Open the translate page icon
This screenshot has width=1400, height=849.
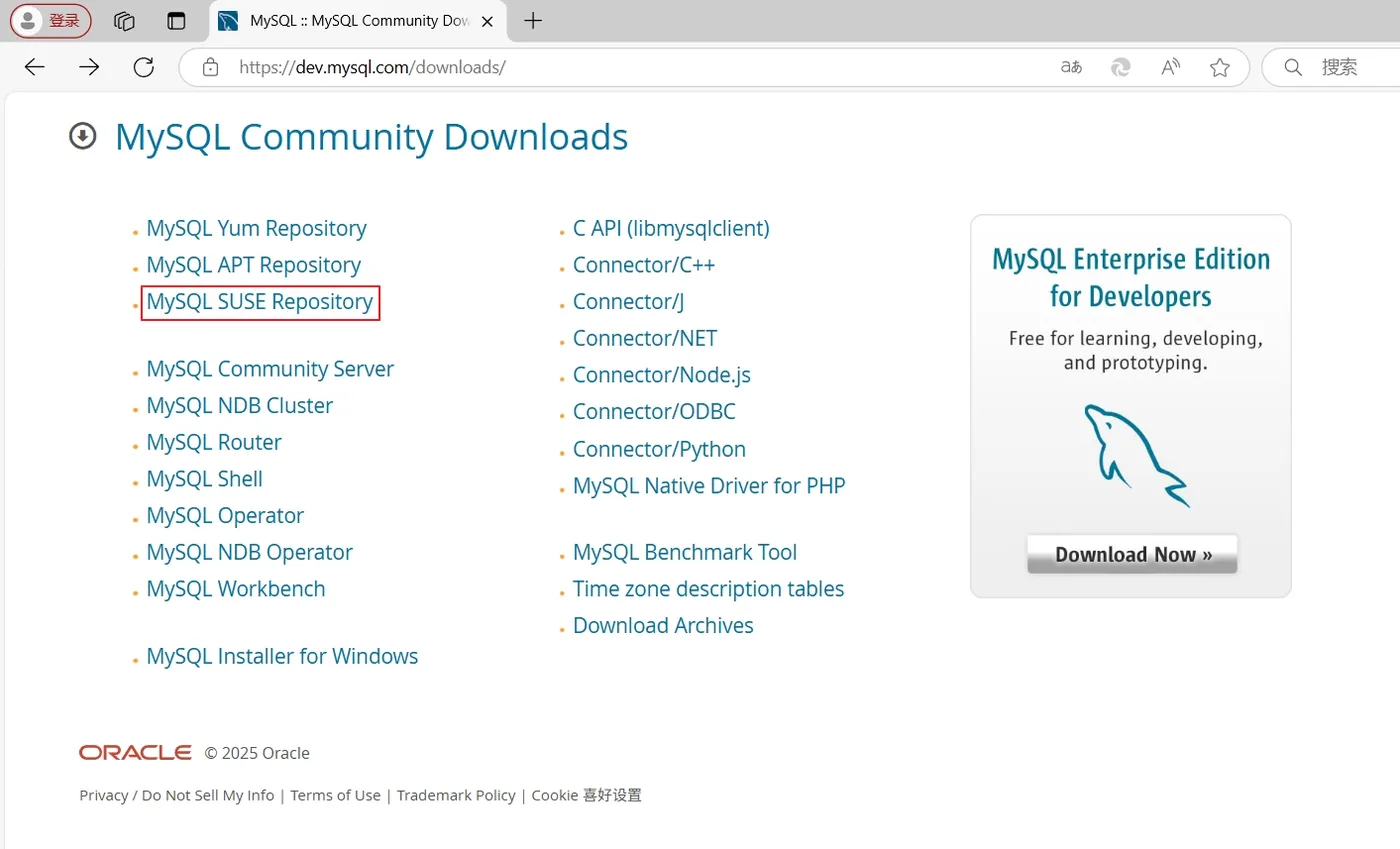click(x=1071, y=67)
